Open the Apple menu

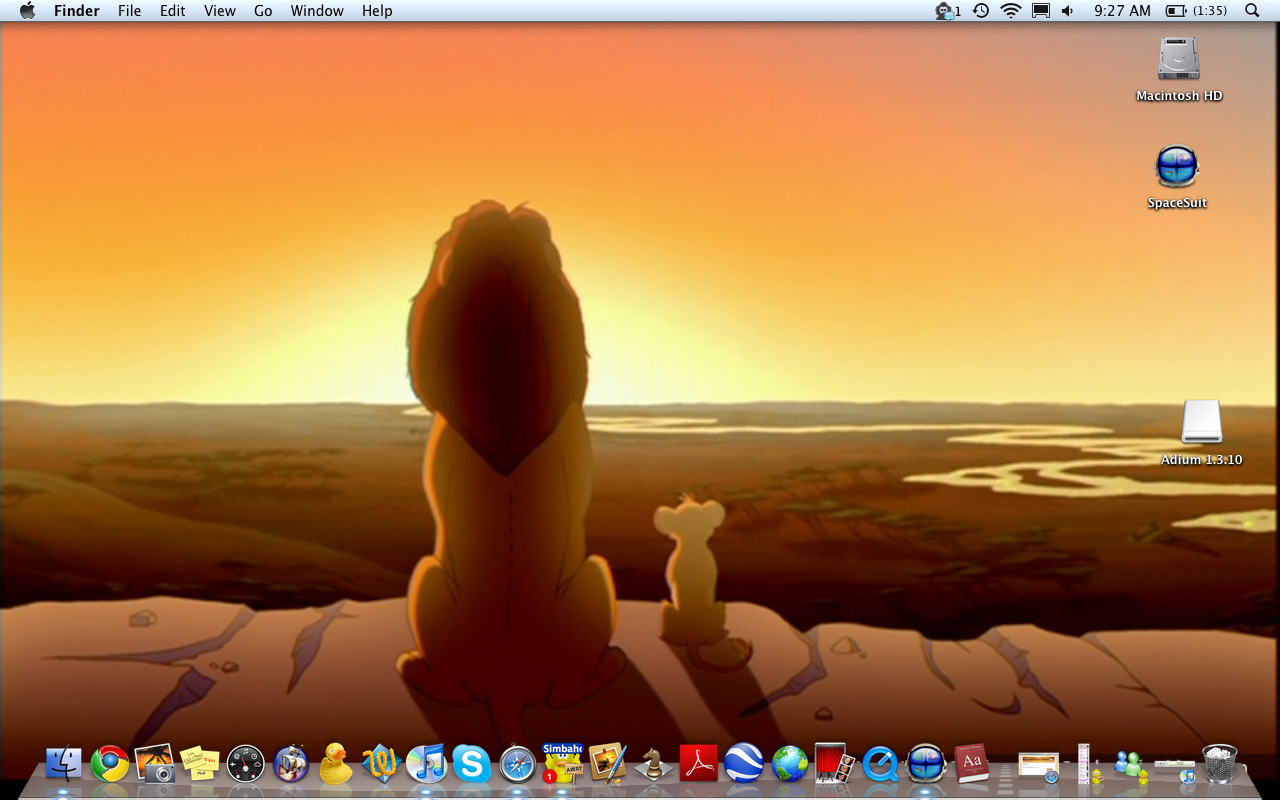click(27, 11)
